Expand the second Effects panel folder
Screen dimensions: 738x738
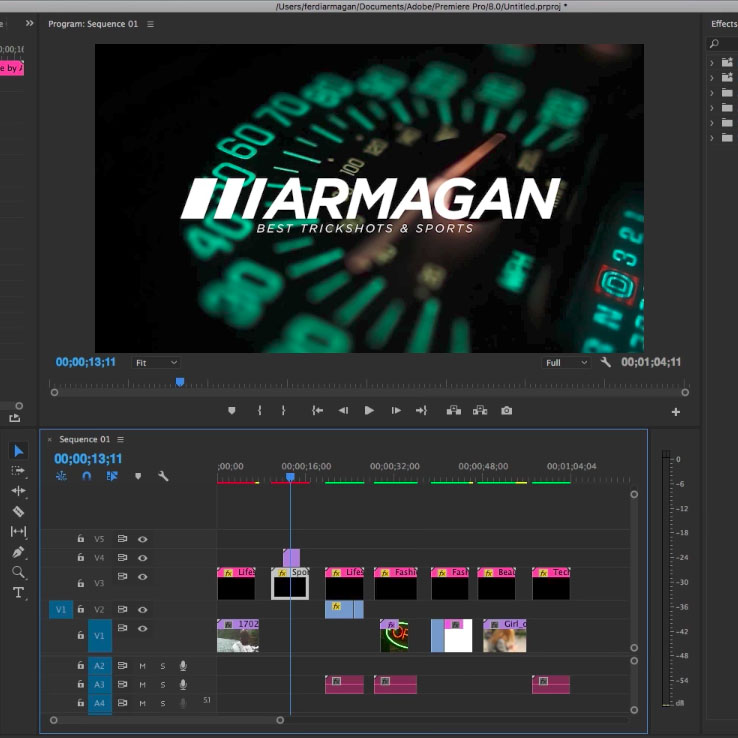coord(712,78)
